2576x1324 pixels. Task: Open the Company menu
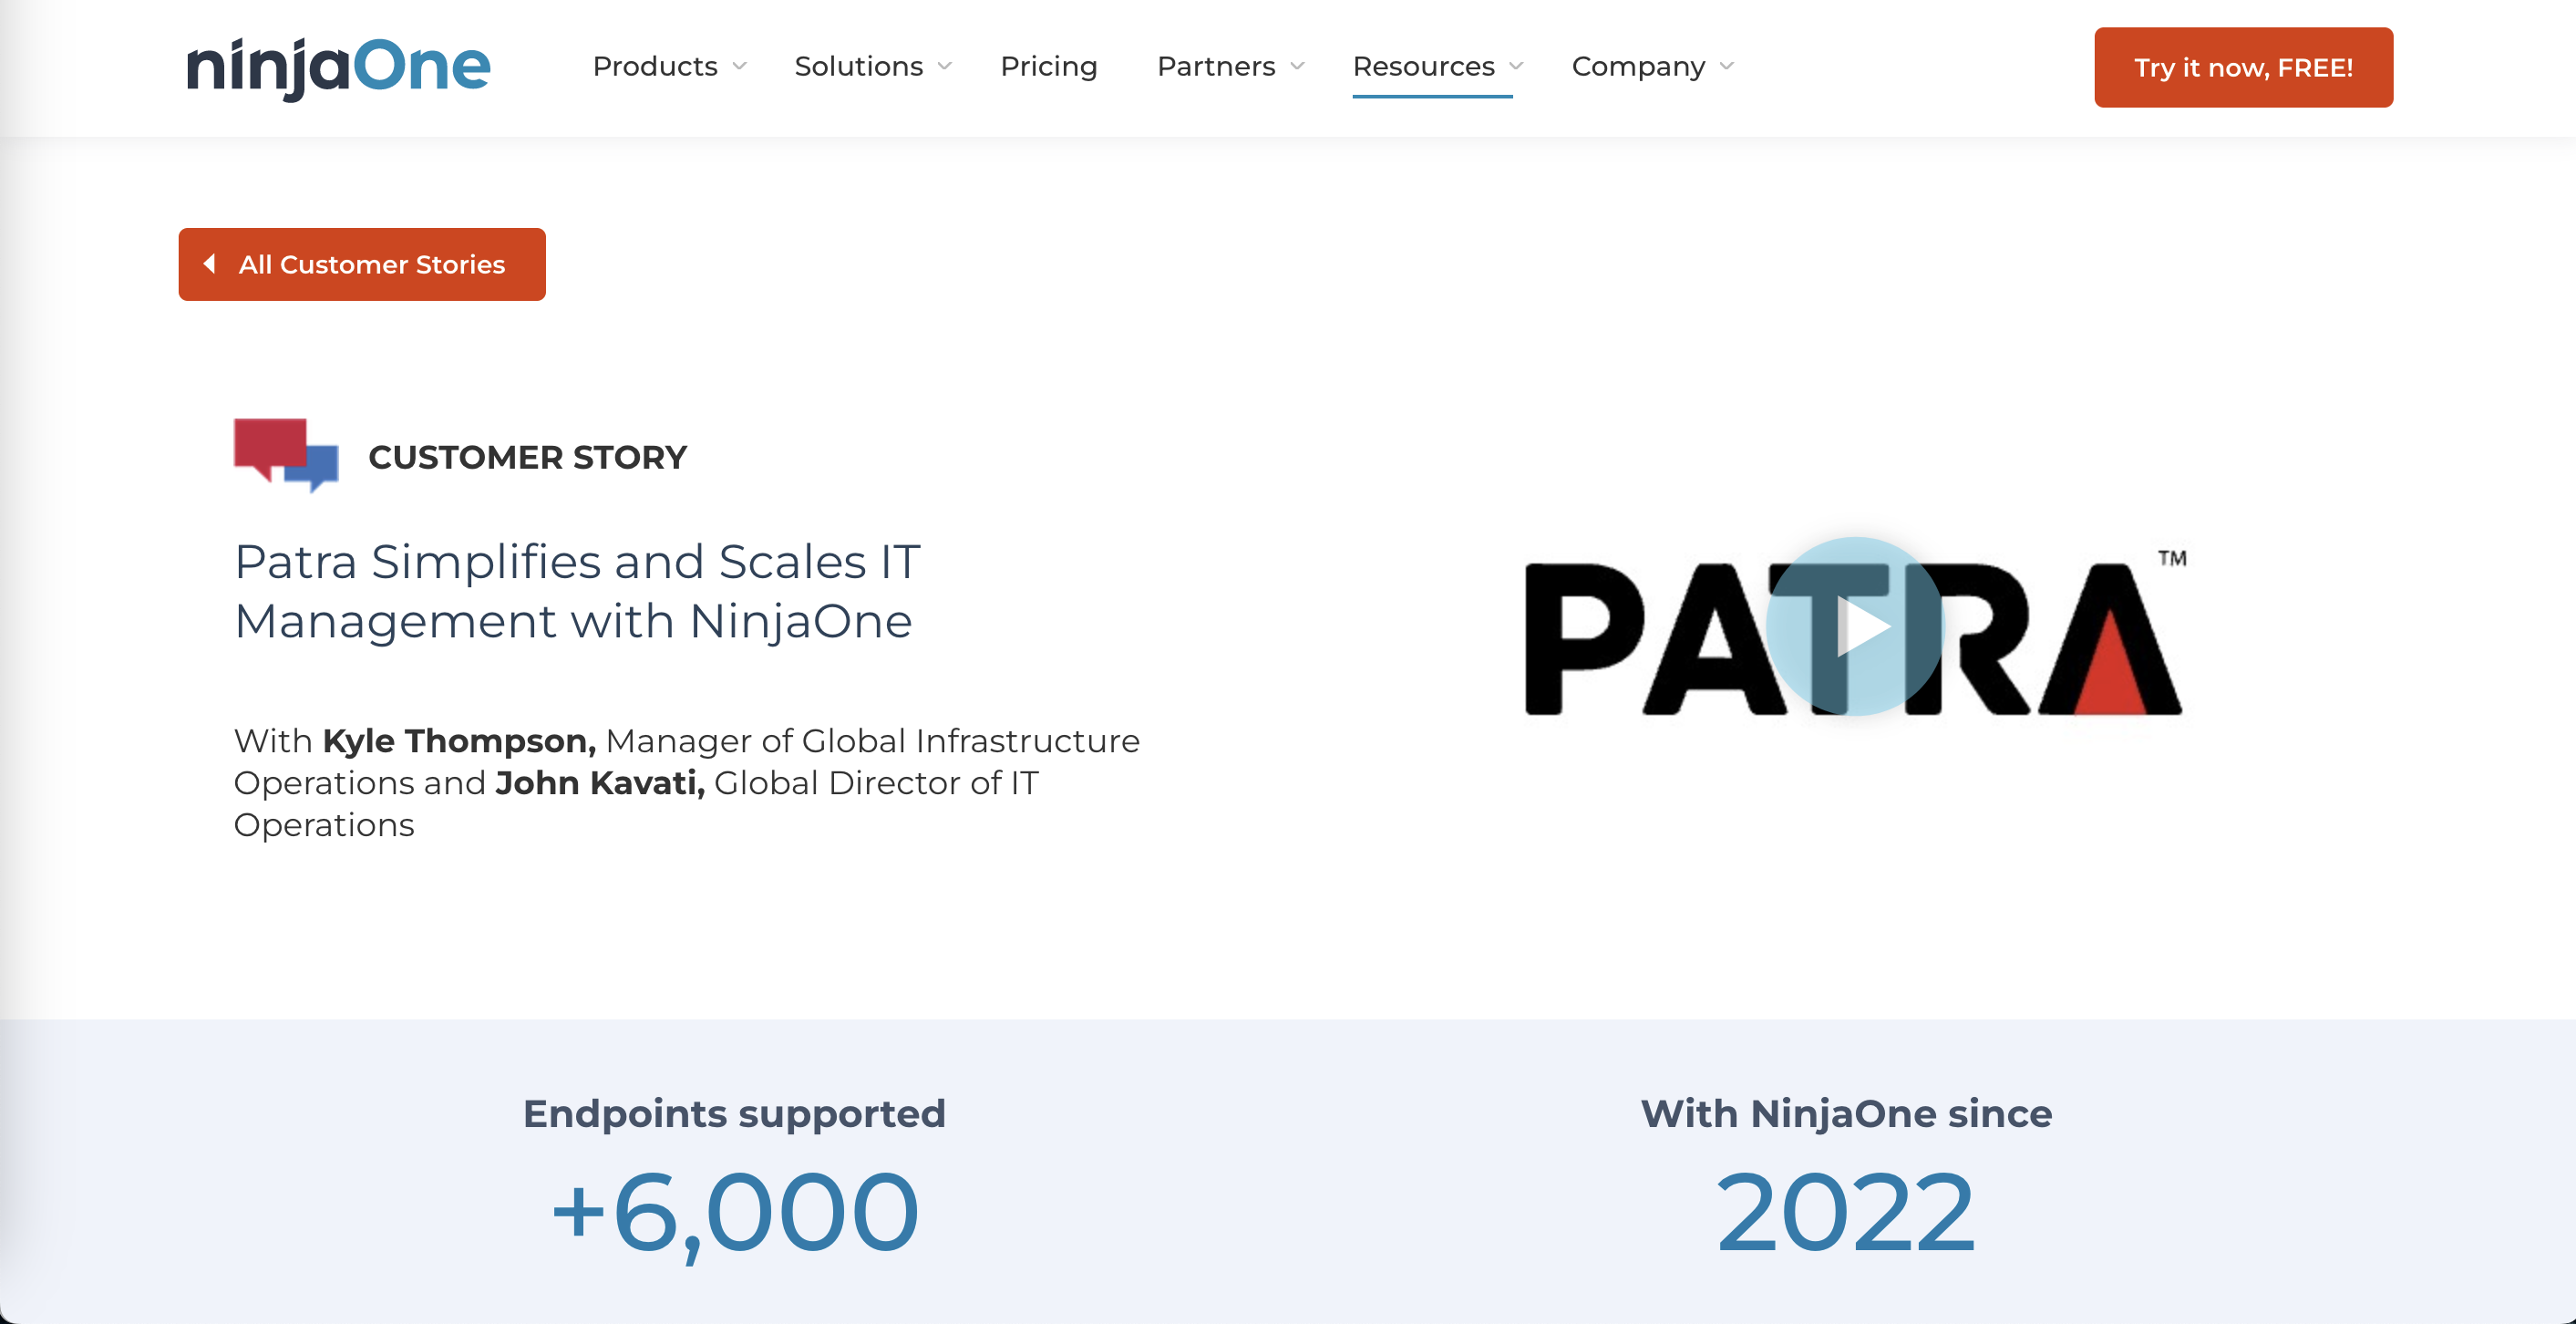coord(1638,67)
